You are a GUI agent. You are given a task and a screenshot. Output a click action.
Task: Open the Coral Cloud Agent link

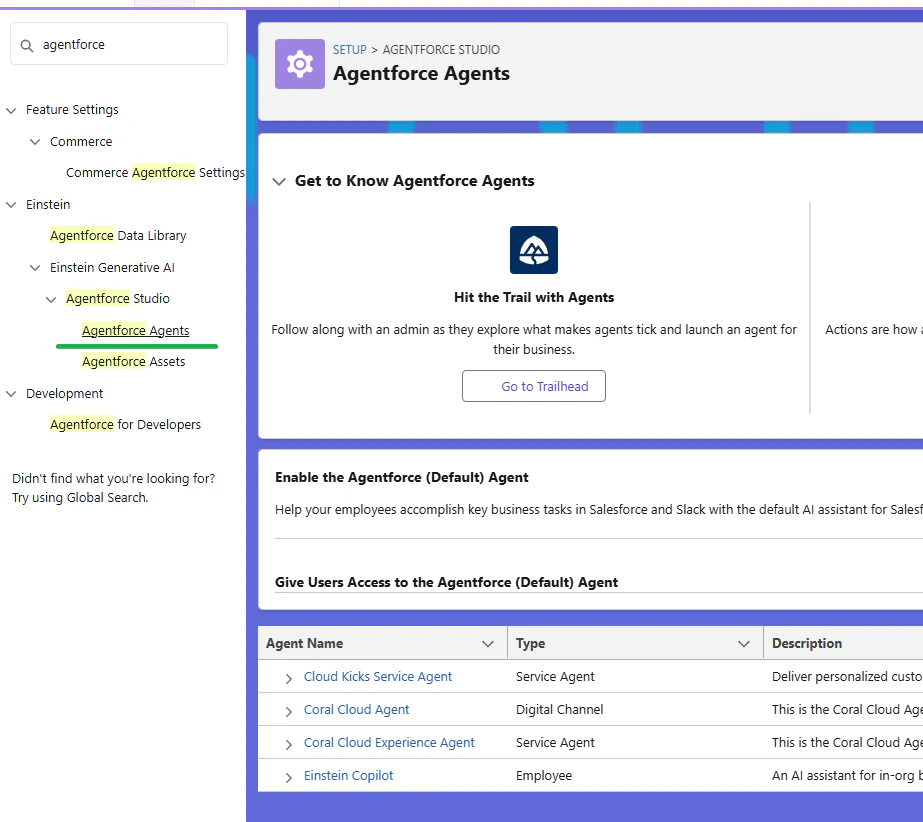pyautogui.click(x=356, y=710)
